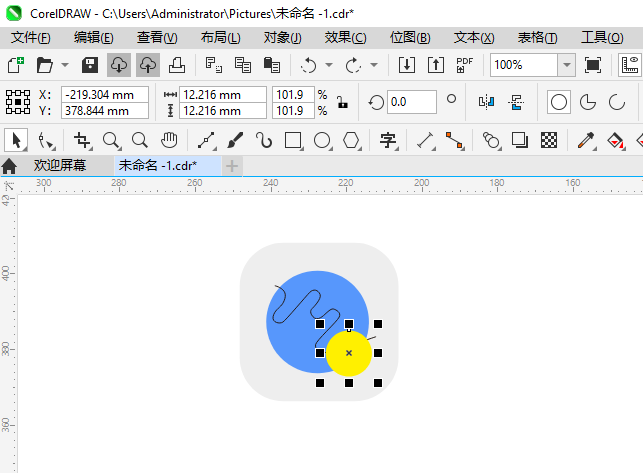This screenshot has width=643, height=473.
Task: Select the Freehand line tool
Action: (207, 140)
